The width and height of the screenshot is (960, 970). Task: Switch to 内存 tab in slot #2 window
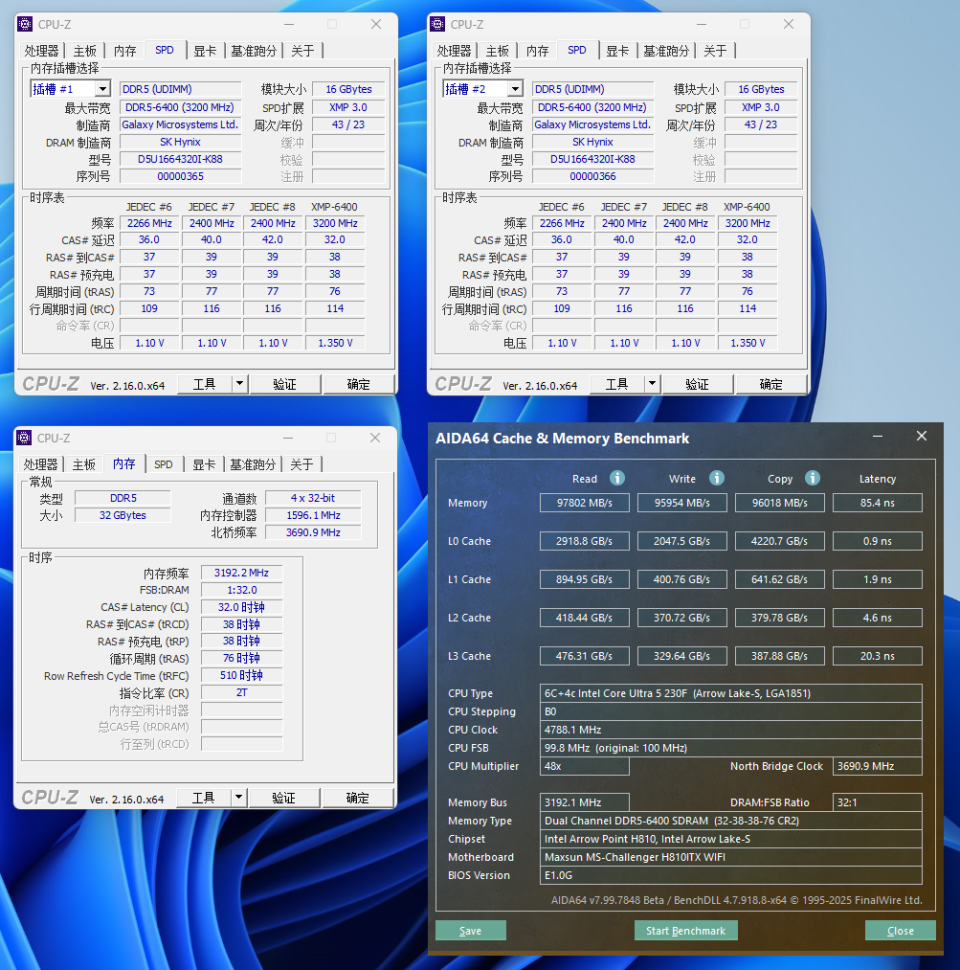point(537,51)
